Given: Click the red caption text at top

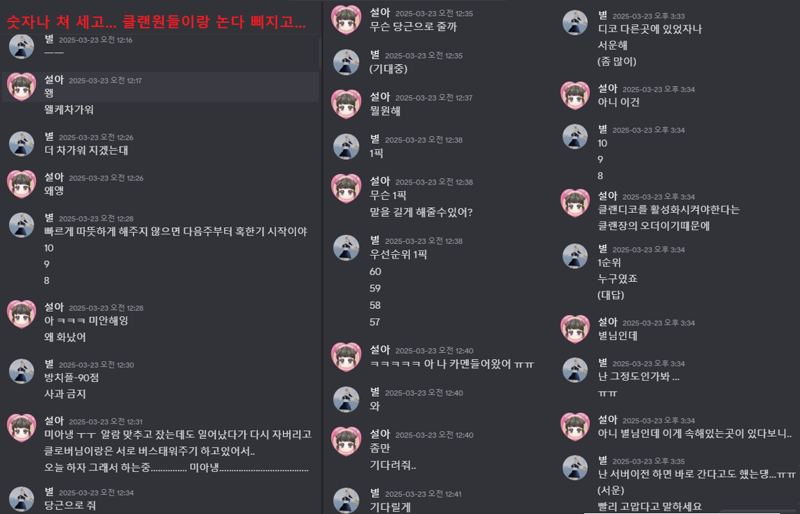Looking at the screenshot, I should (156, 22).
